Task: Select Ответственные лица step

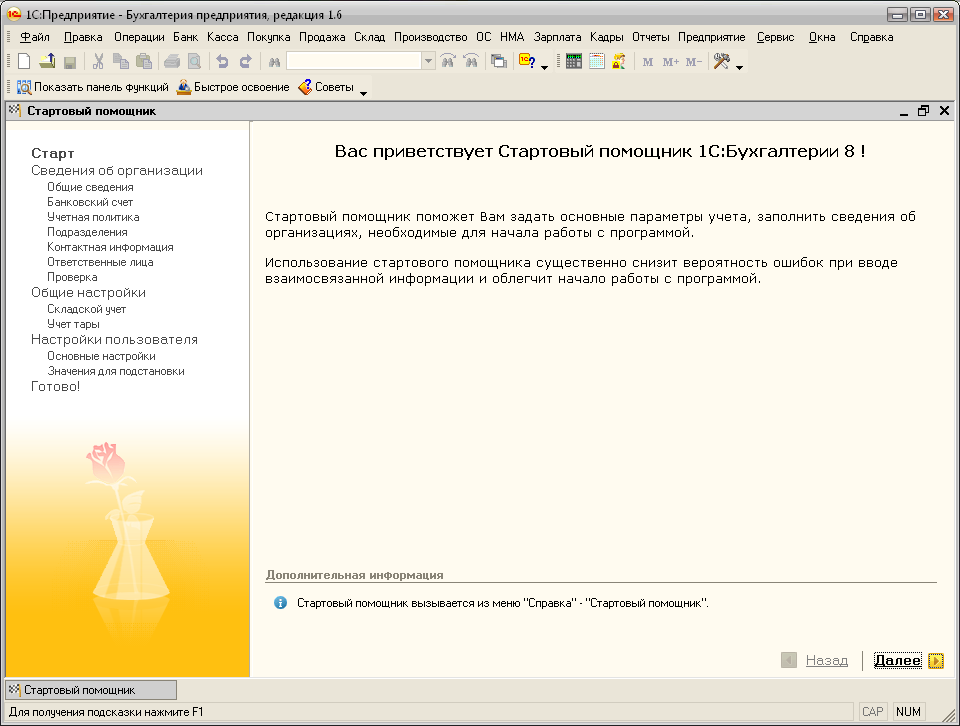Action: pos(100,262)
